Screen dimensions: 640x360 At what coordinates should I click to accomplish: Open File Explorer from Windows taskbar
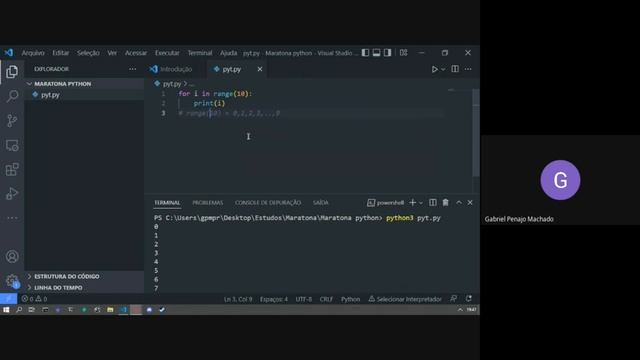(110, 310)
